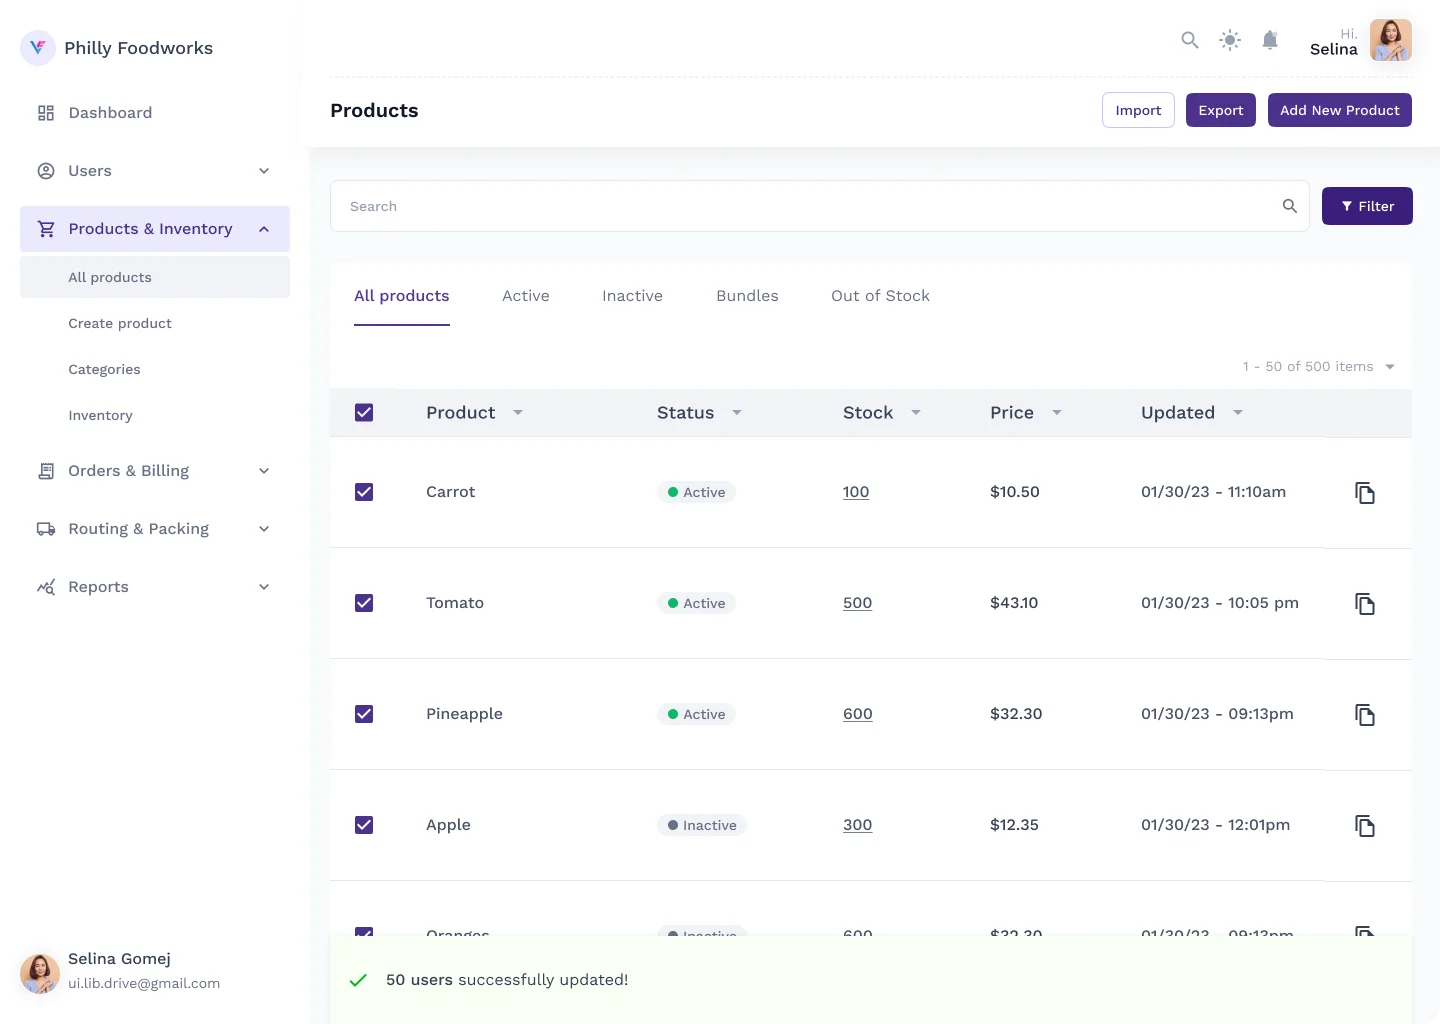Switch to the Bundles tab
1440x1024 pixels.
747,296
